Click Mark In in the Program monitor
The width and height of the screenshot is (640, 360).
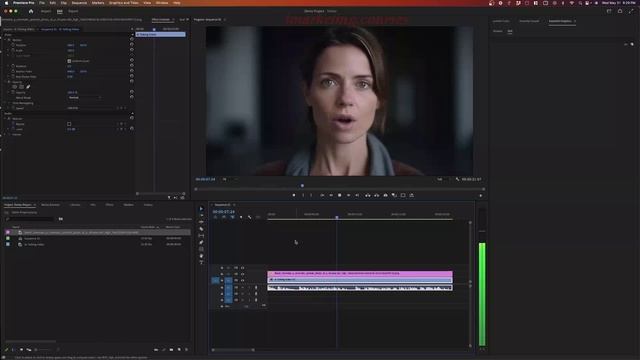[303, 196]
